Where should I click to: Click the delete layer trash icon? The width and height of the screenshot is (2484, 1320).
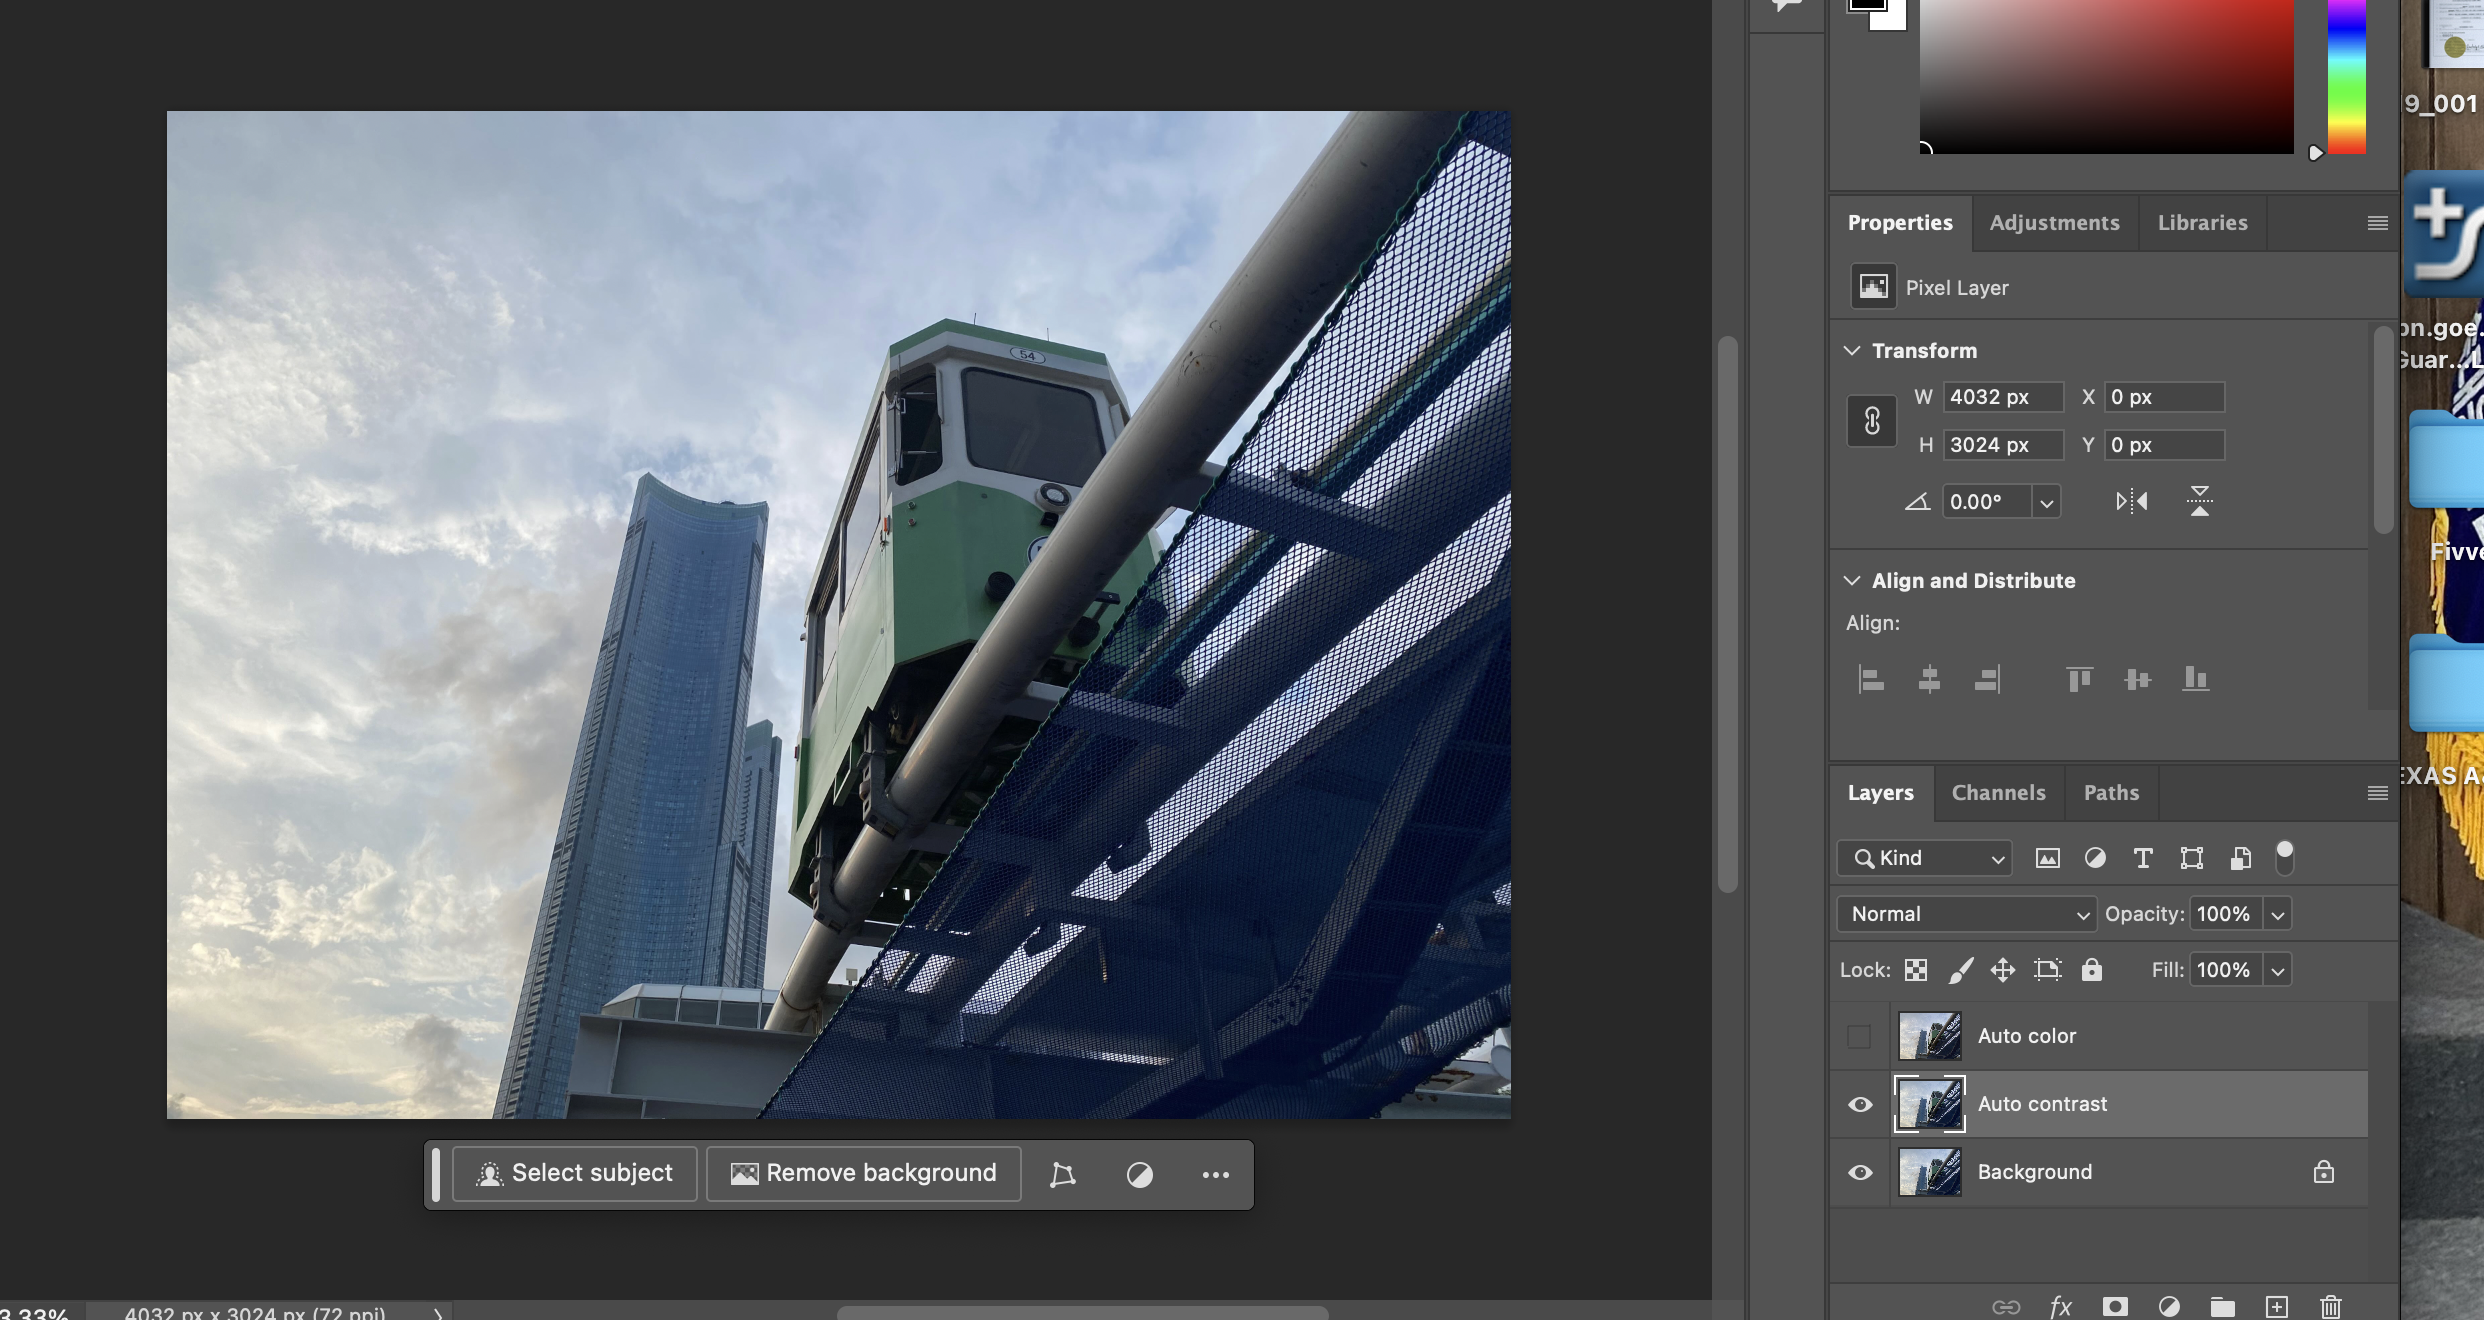pos(2330,1306)
